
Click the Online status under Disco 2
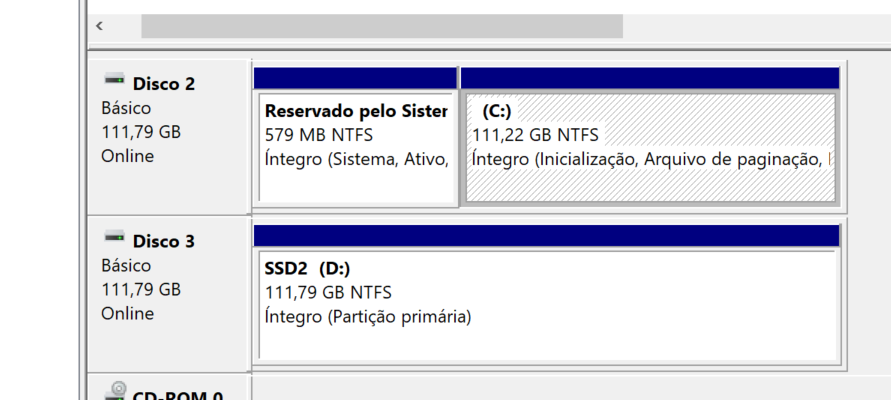tap(127, 156)
